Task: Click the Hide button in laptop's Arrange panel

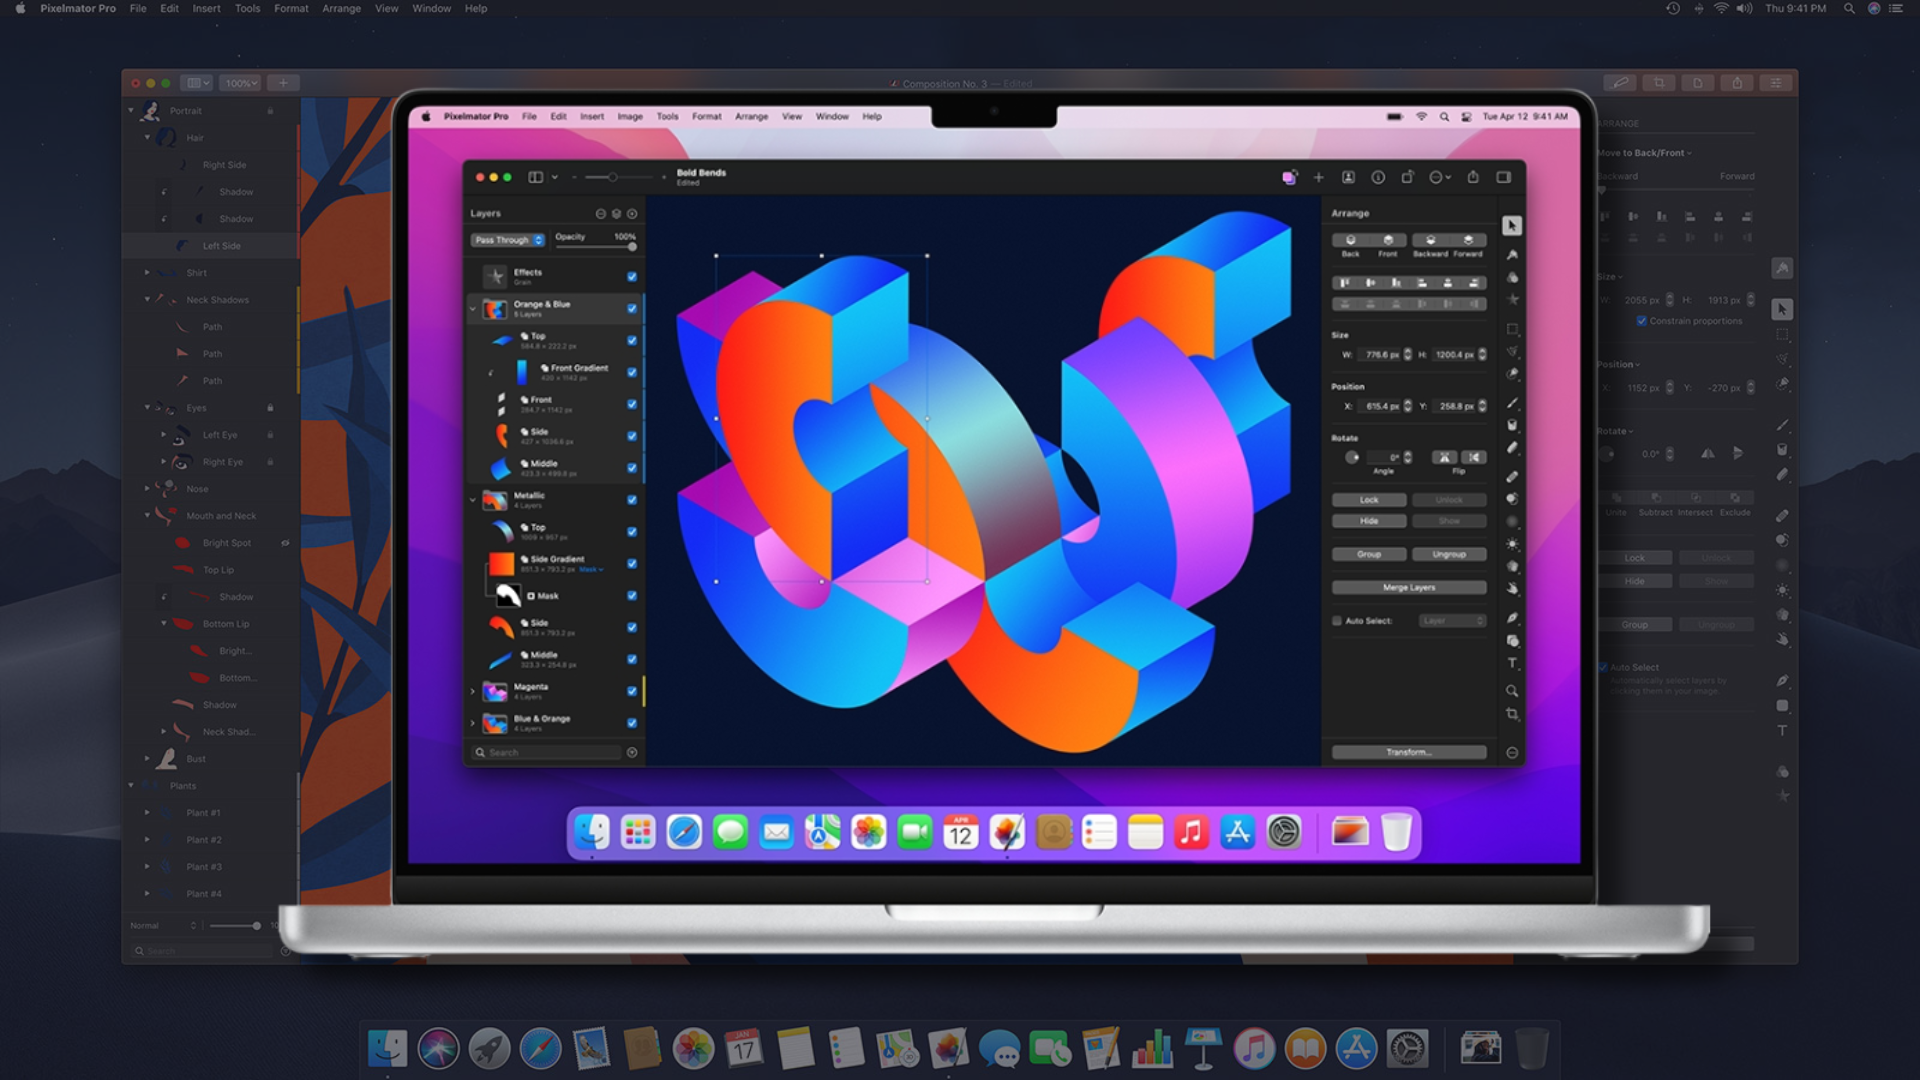Action: click(1369, 521)
